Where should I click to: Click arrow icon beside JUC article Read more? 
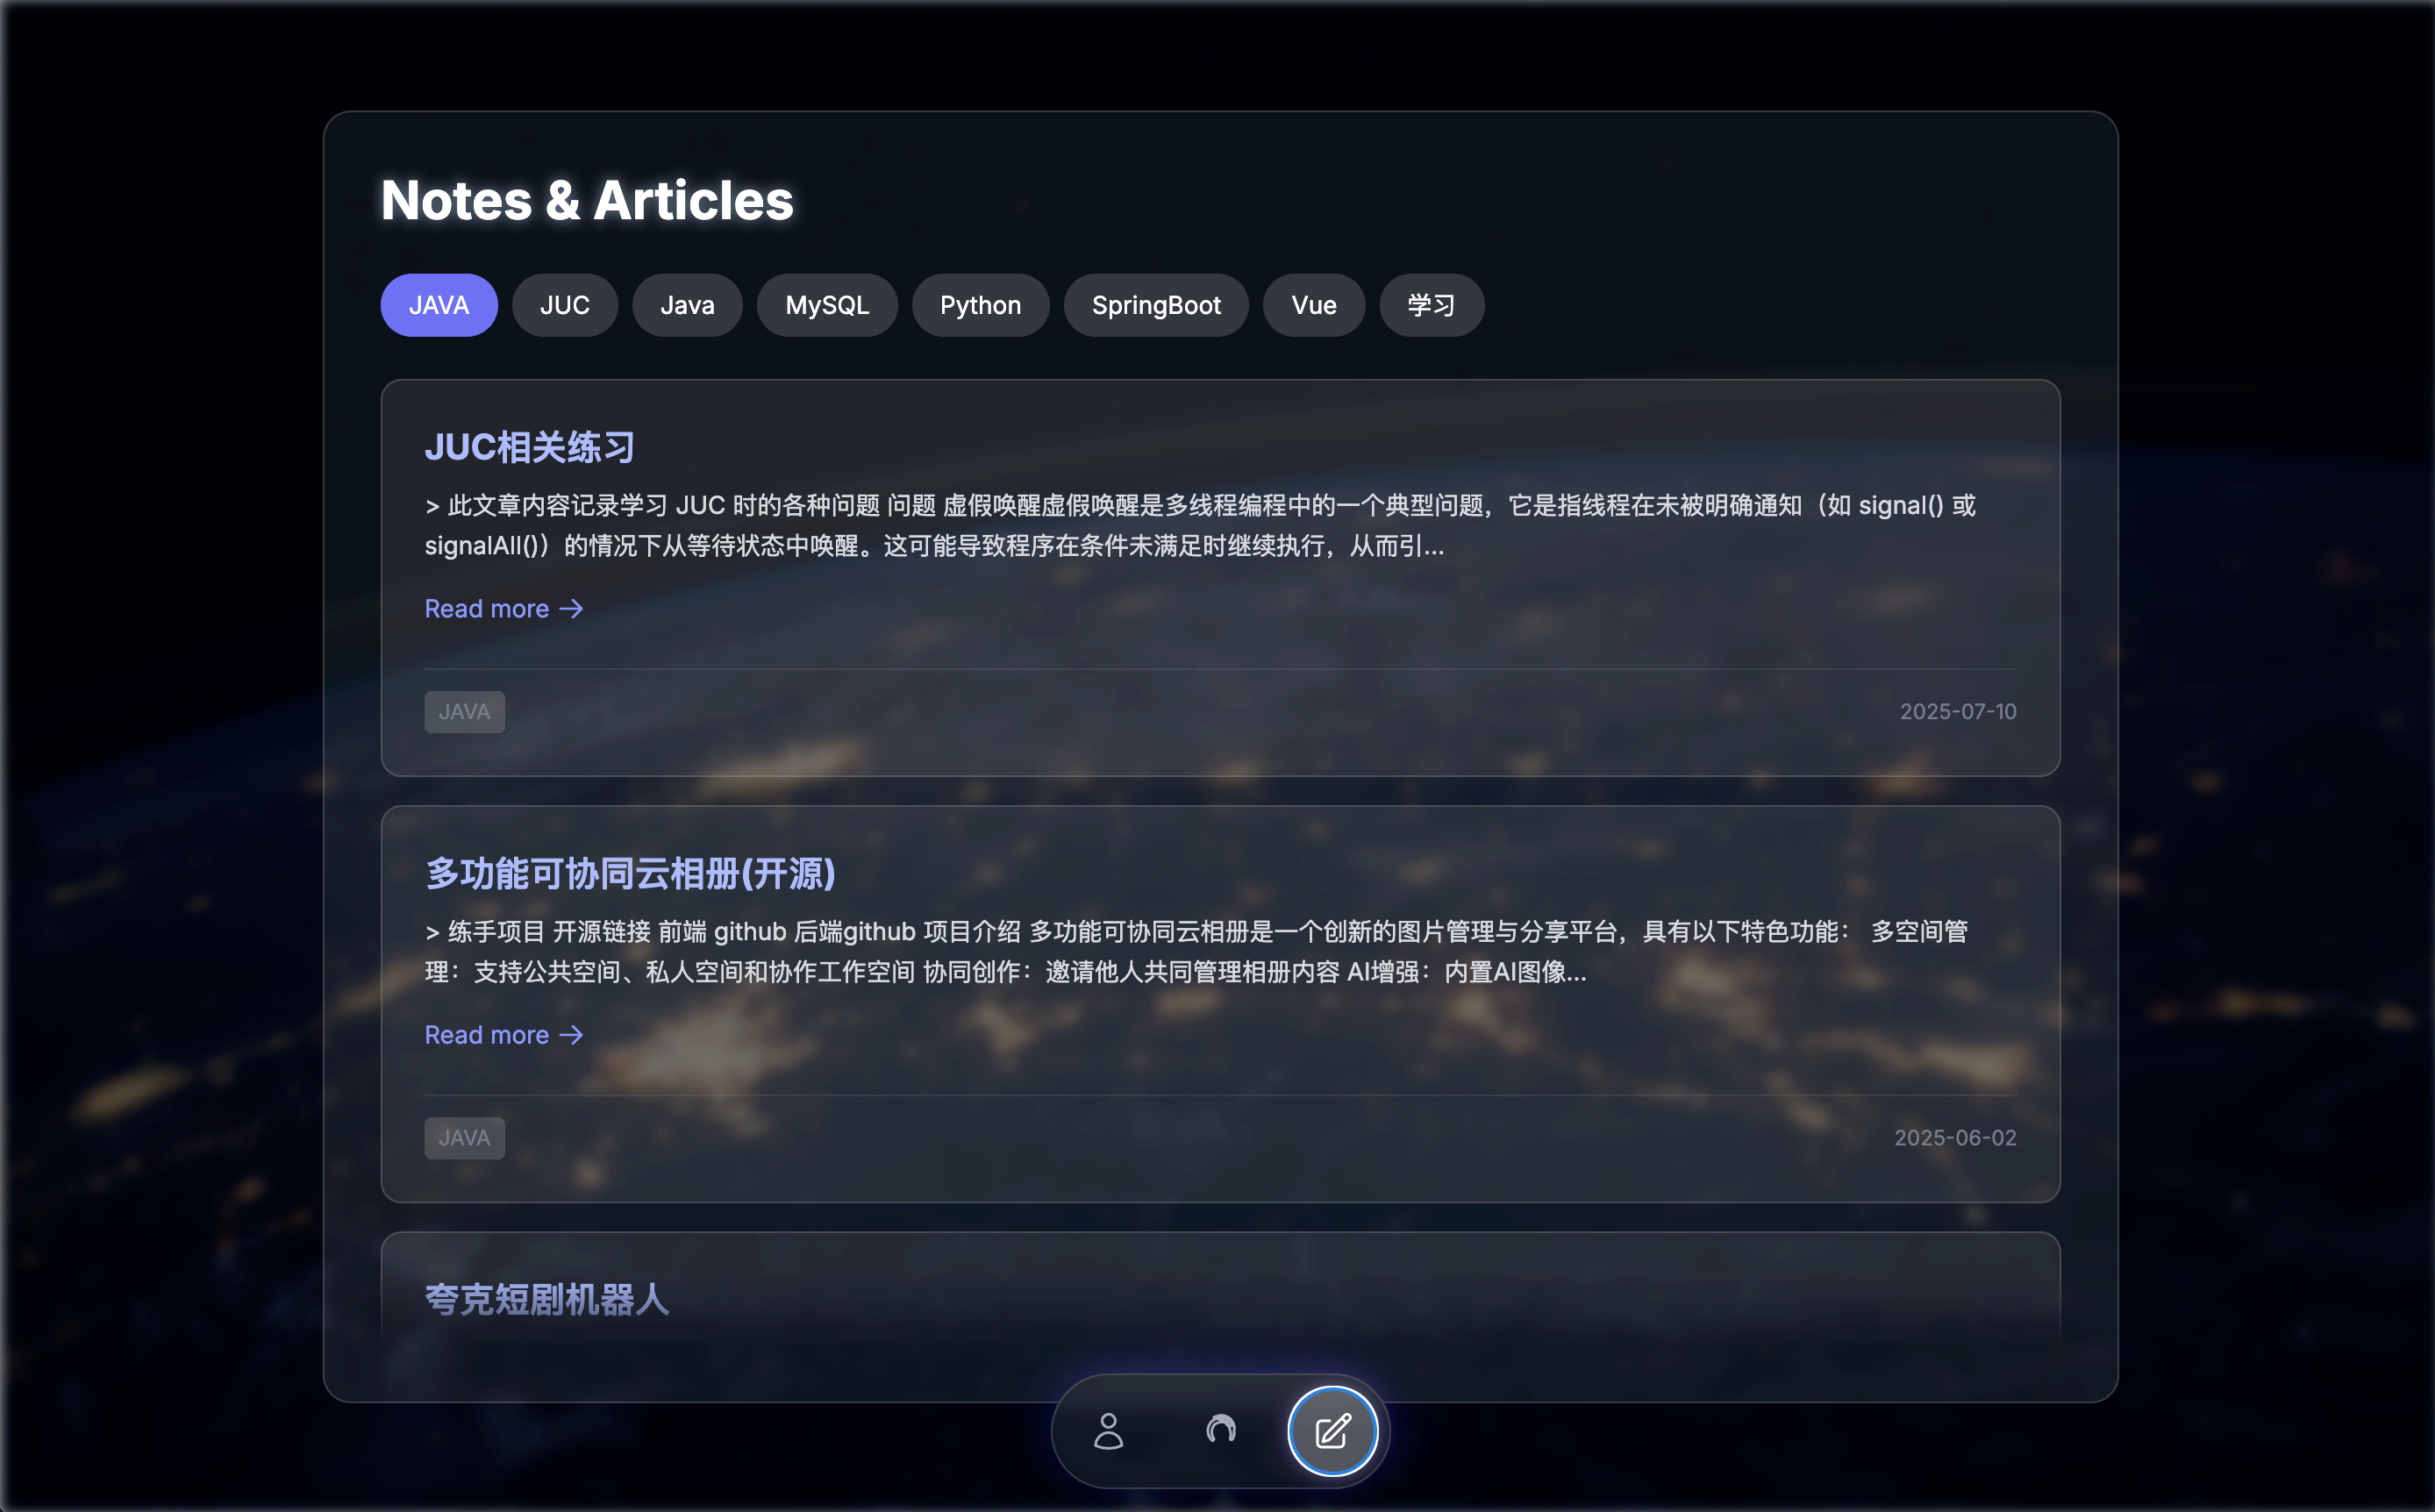pyautogui.click(x=571, y=609)
